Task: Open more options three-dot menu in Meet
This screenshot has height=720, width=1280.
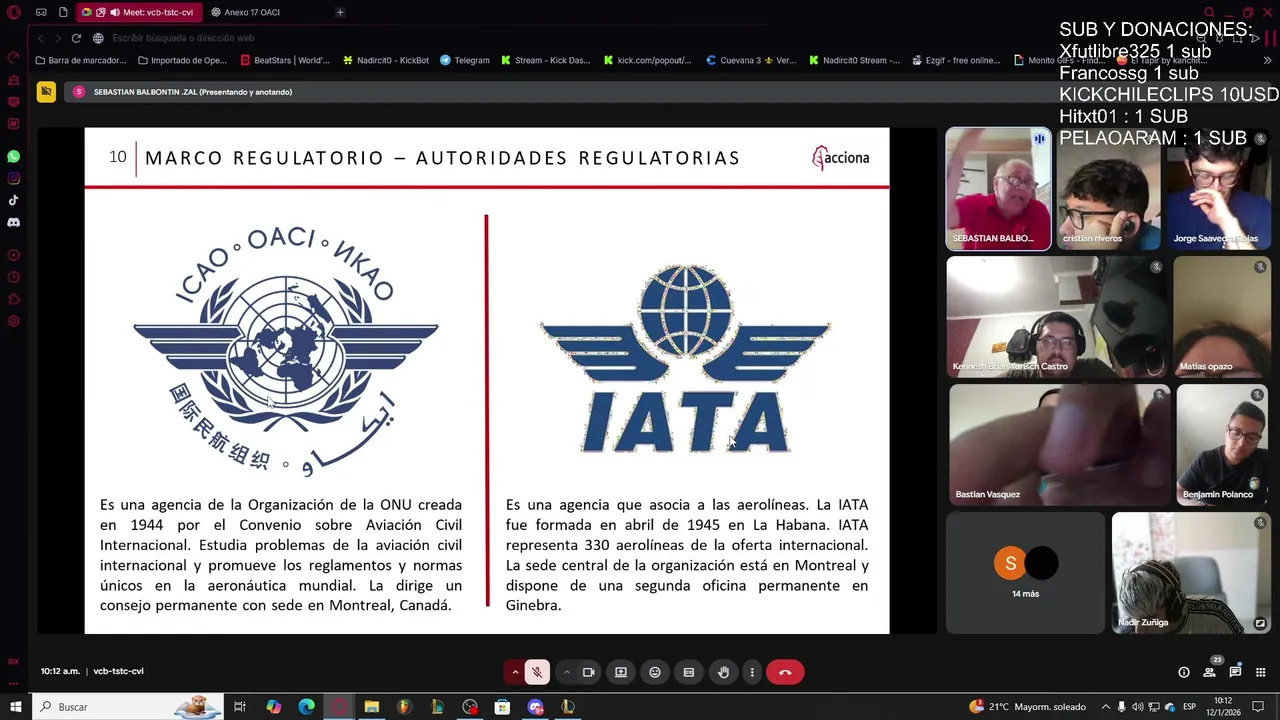Action: pos(752,672)
